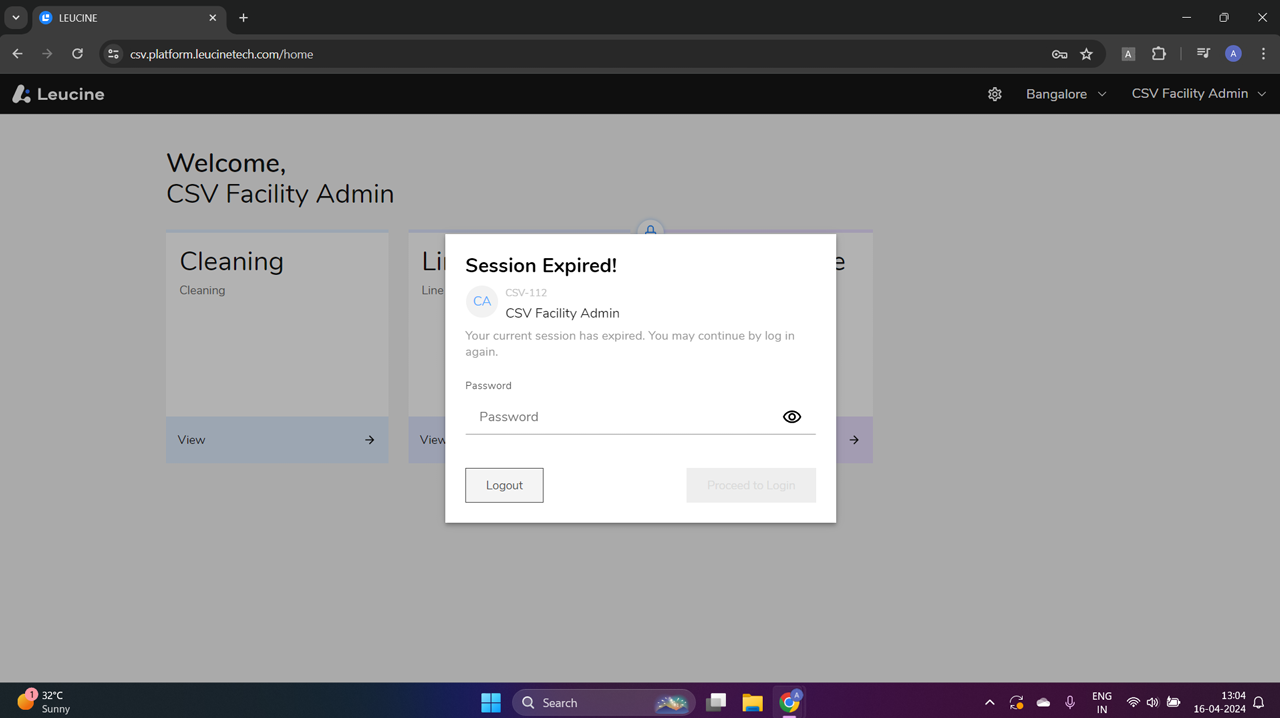
Task: Bookmark this page with star icon
Action: pyautogui.click(x=1086, y=54)
